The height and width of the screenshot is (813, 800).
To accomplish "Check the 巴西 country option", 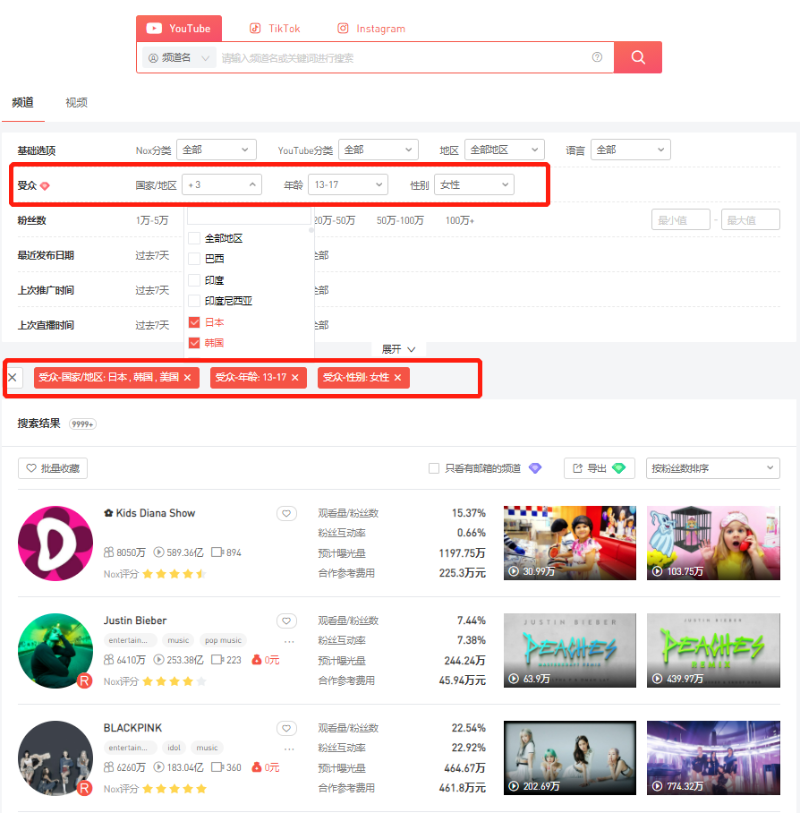I will tap(195, 259).
